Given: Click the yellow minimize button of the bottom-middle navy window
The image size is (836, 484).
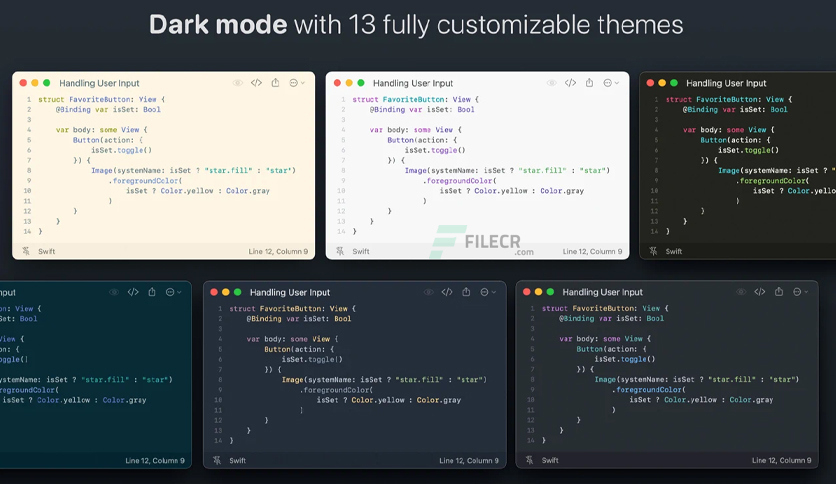Looking at the screenshot, I should tap(226, 292).
